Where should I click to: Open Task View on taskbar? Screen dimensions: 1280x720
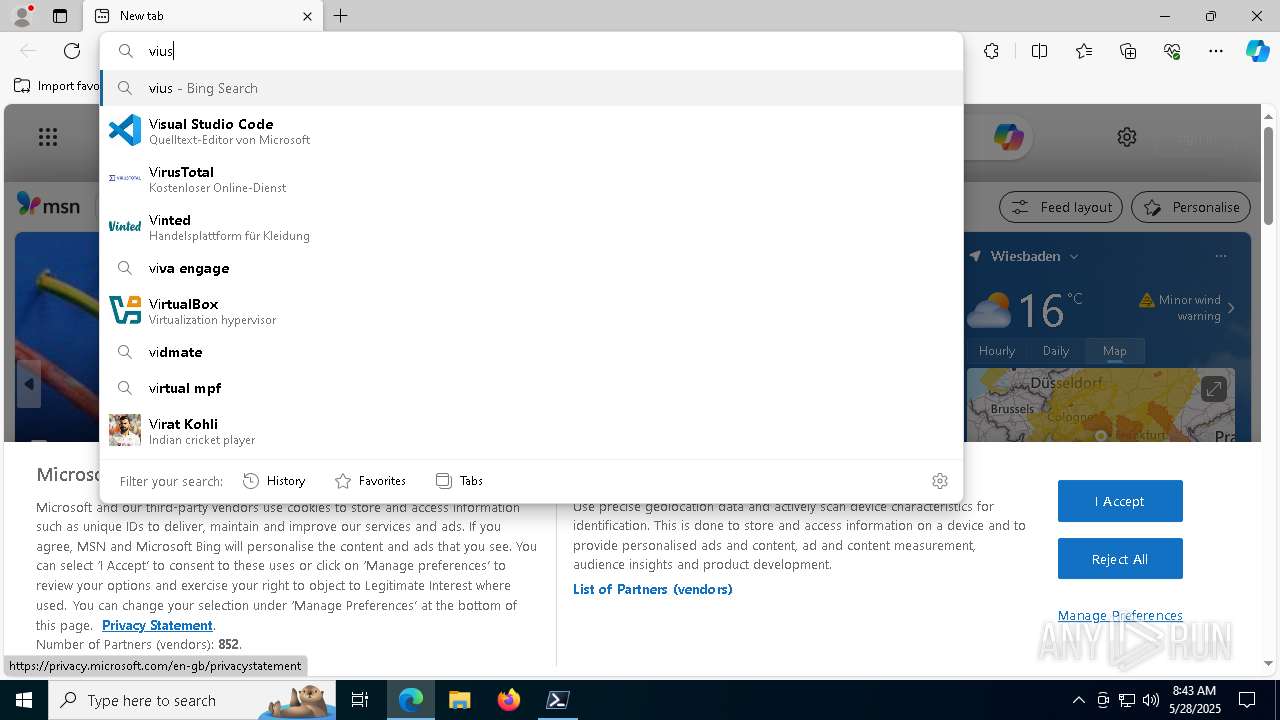(360, 700)
